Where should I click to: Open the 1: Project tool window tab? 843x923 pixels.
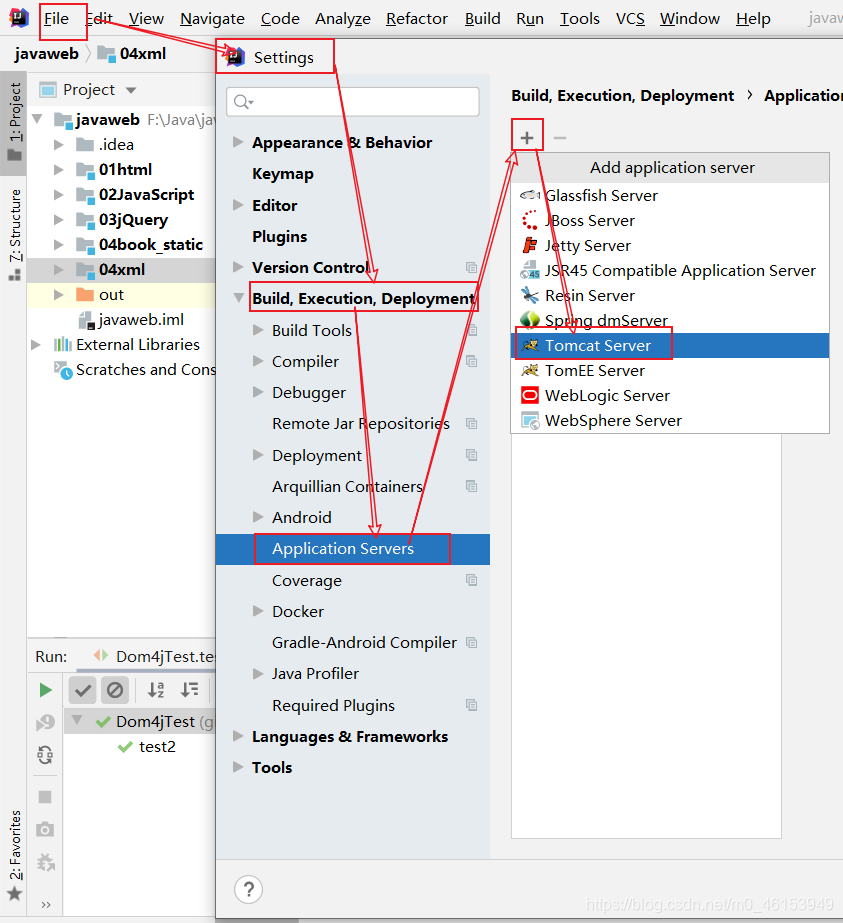point(15,122)
